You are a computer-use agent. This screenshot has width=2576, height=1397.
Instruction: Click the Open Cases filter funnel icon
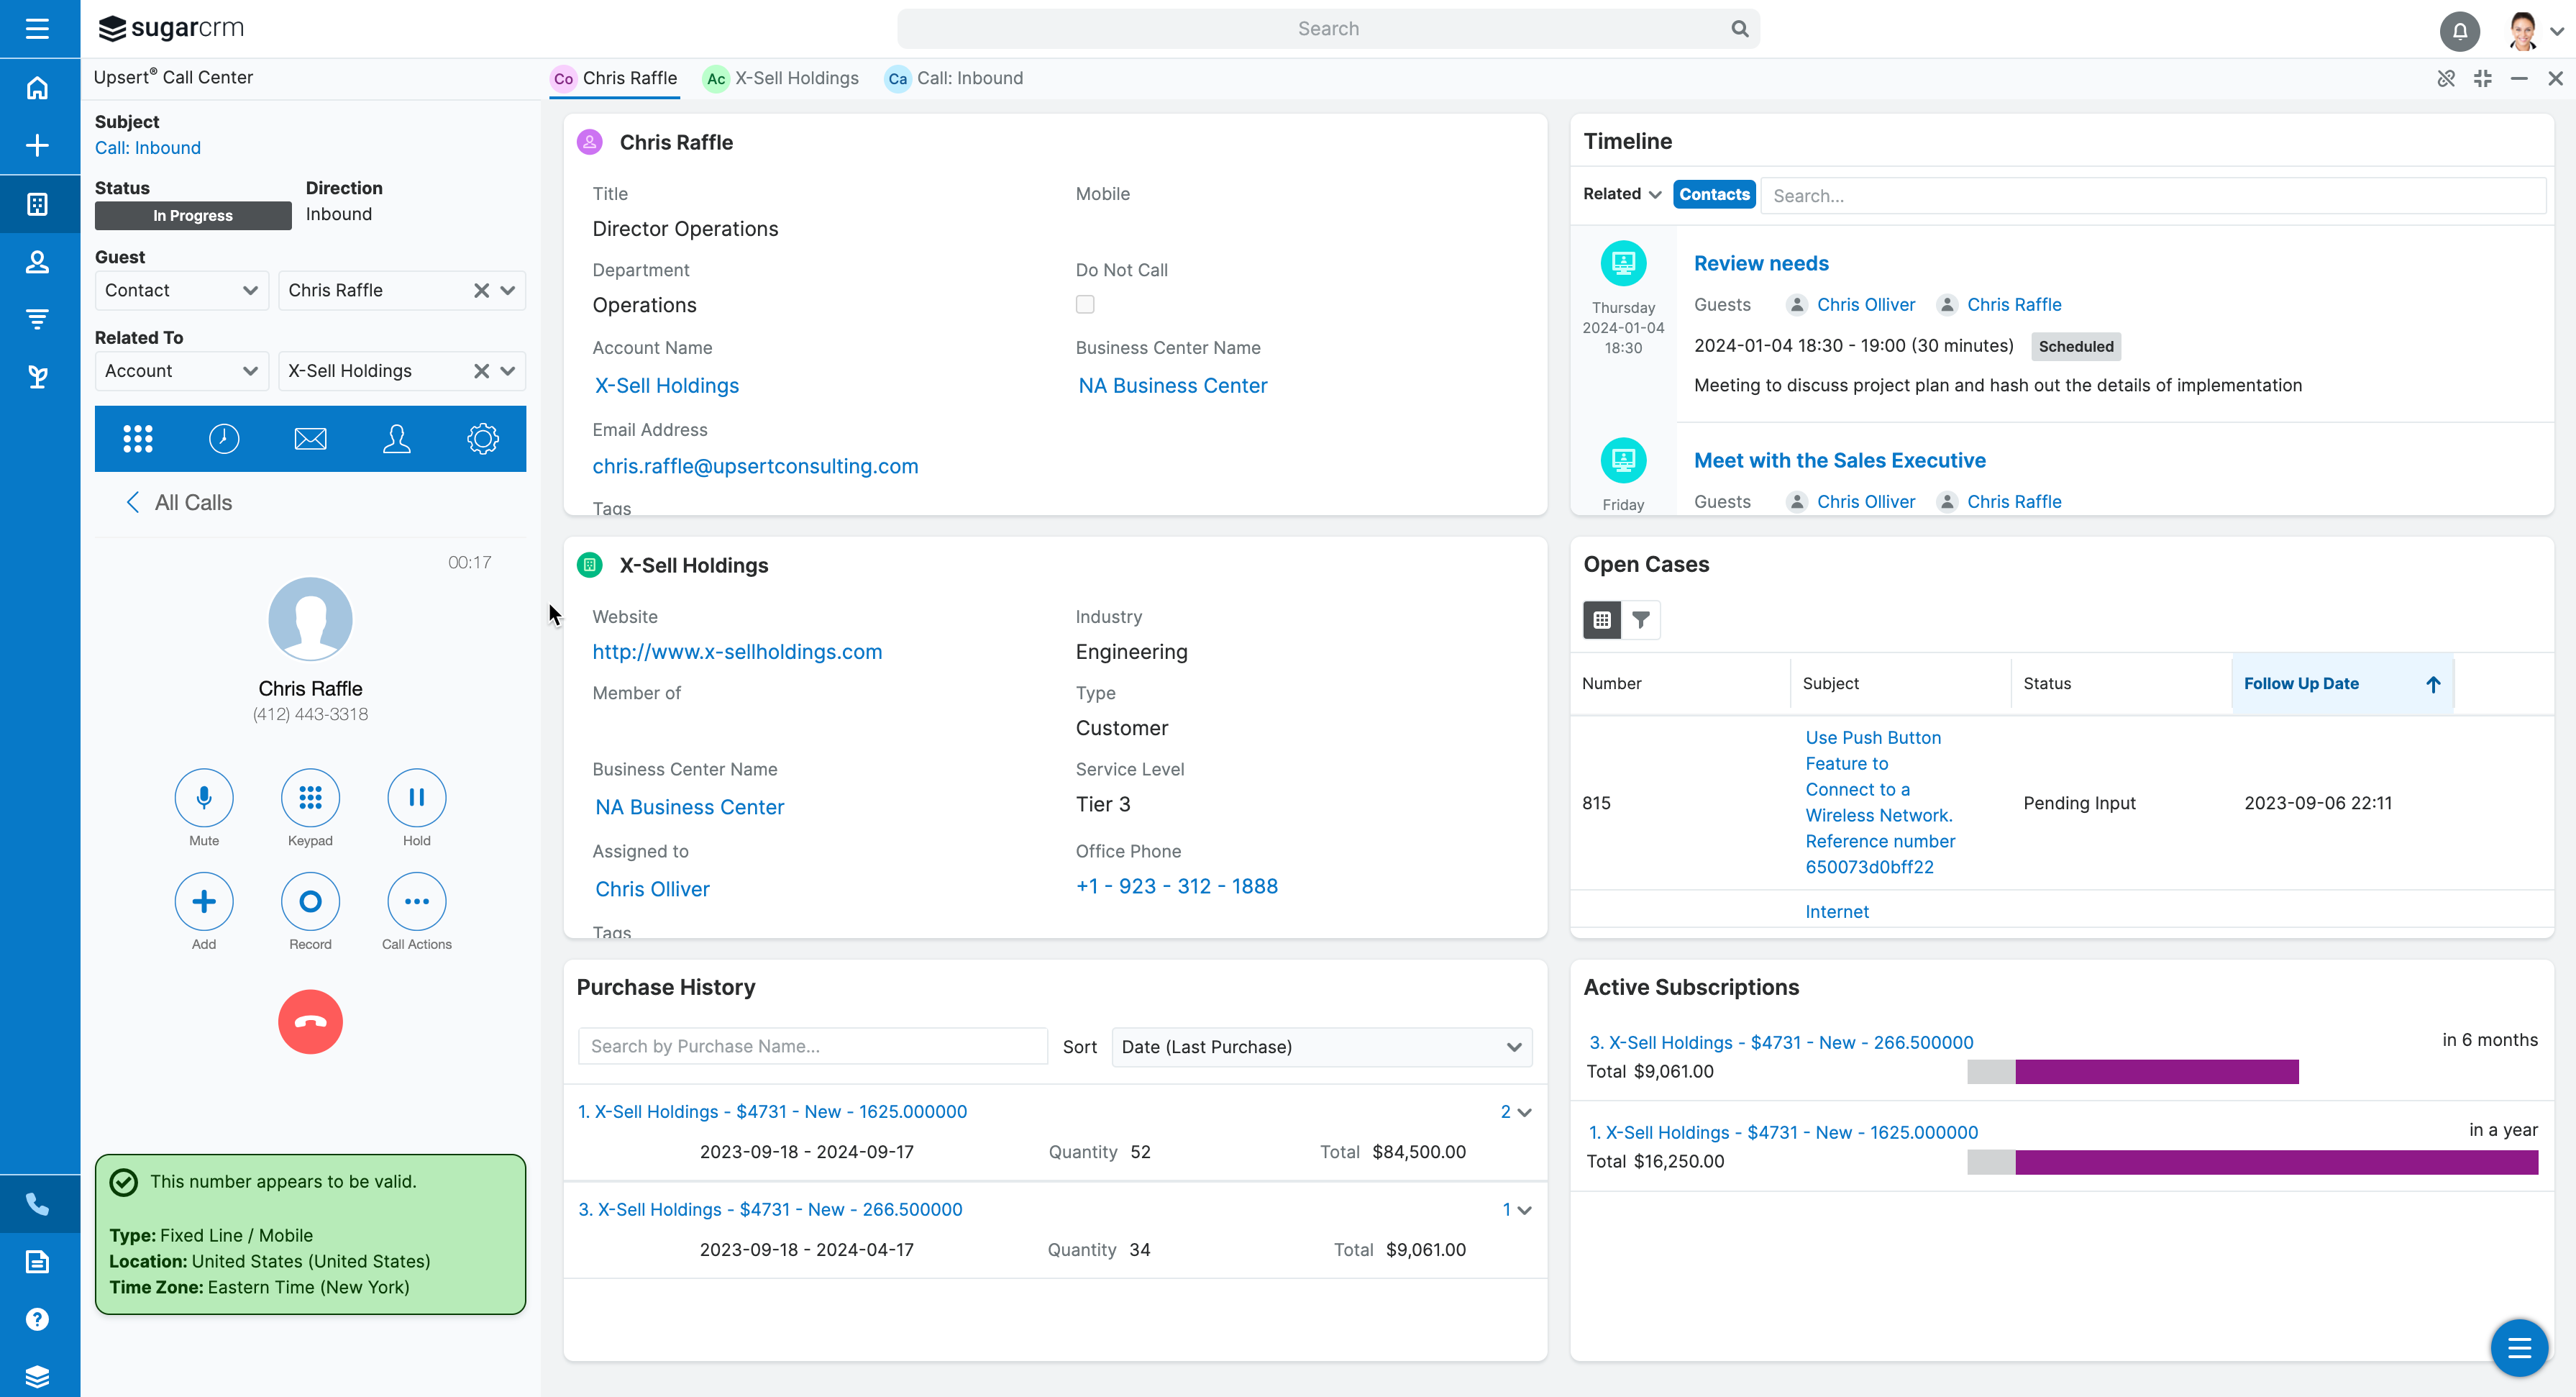pos(1641,619)
